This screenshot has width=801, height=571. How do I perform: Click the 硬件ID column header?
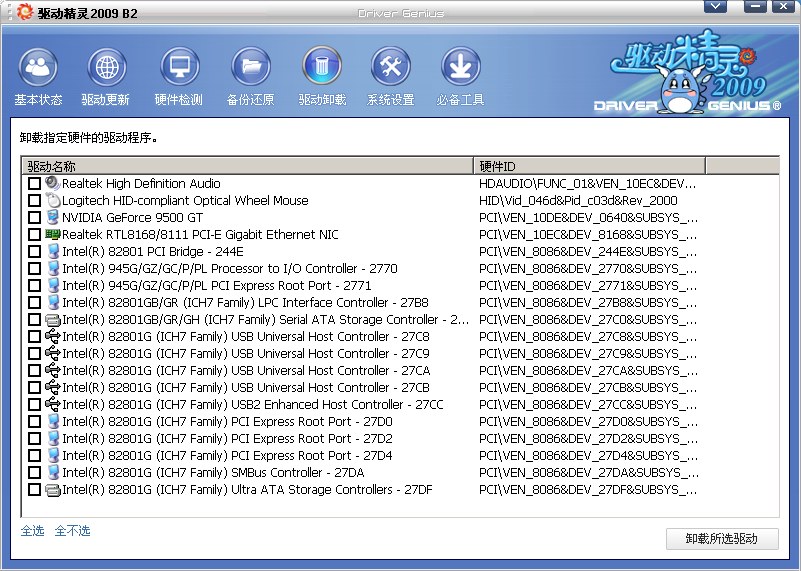(589, 166)
